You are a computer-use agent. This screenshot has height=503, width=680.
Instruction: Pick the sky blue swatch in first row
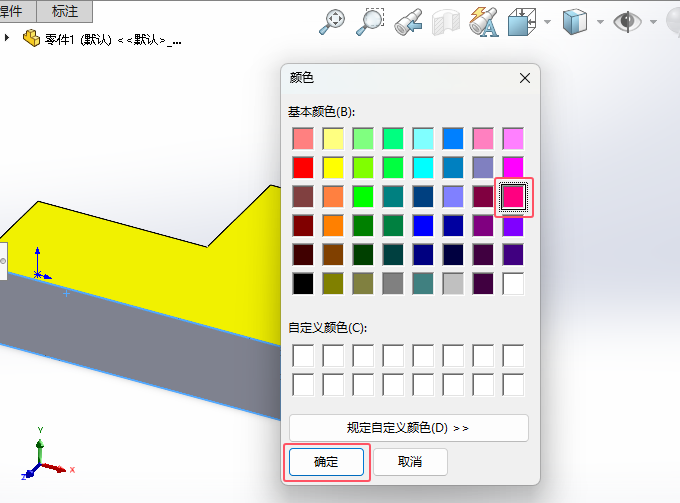click(453, 138)
